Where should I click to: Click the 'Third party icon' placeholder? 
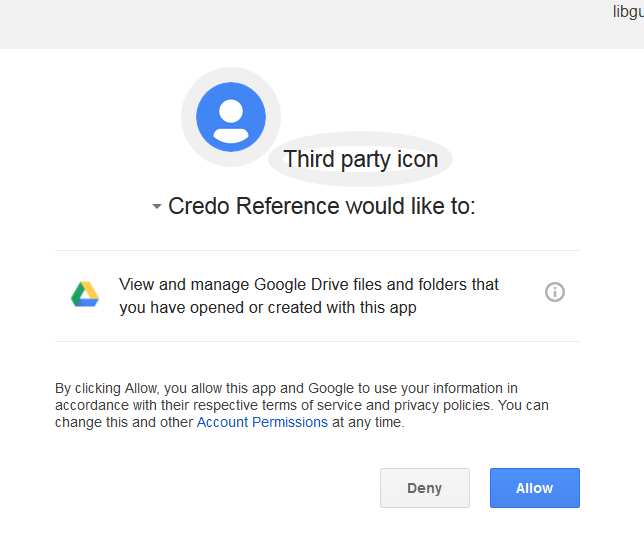361,159
